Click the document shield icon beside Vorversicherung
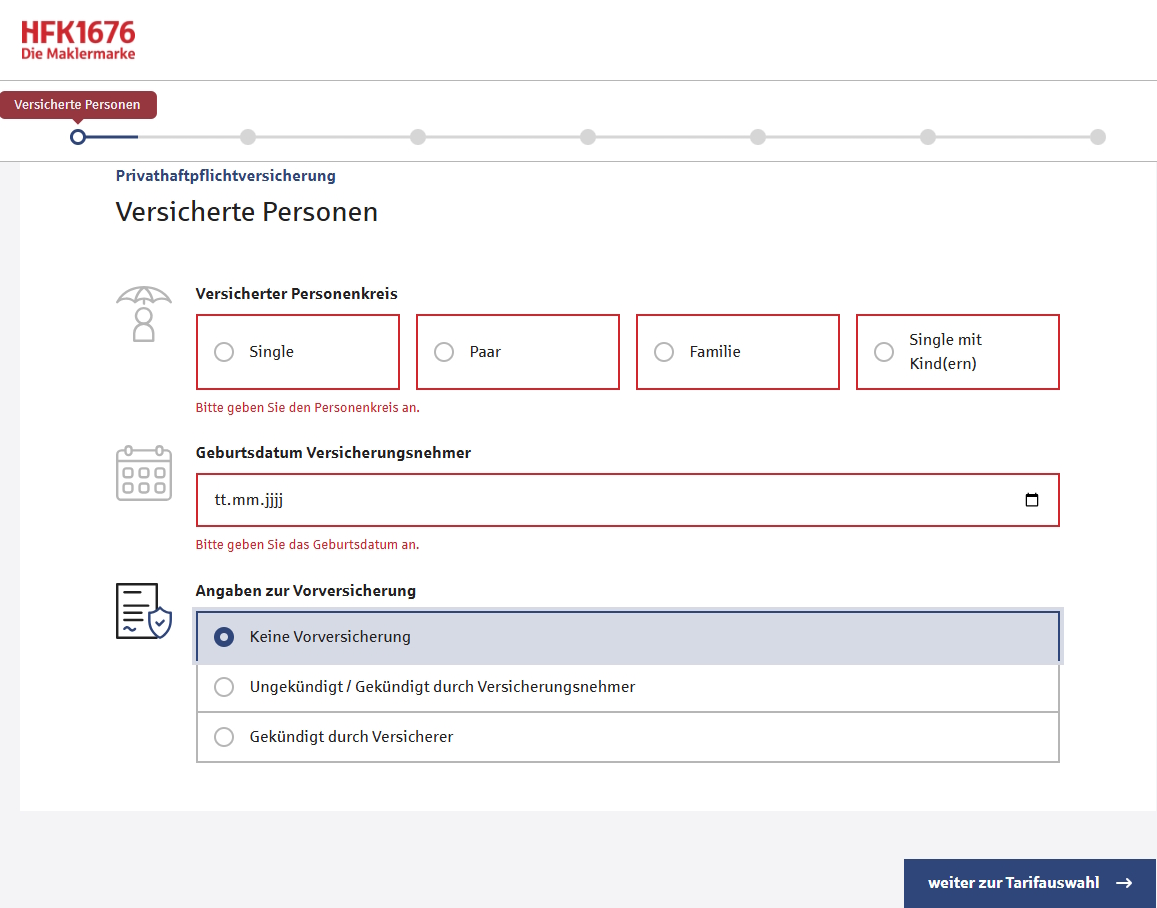The width and height of the screenshot is (1157, 908). [x=143, y=610]
